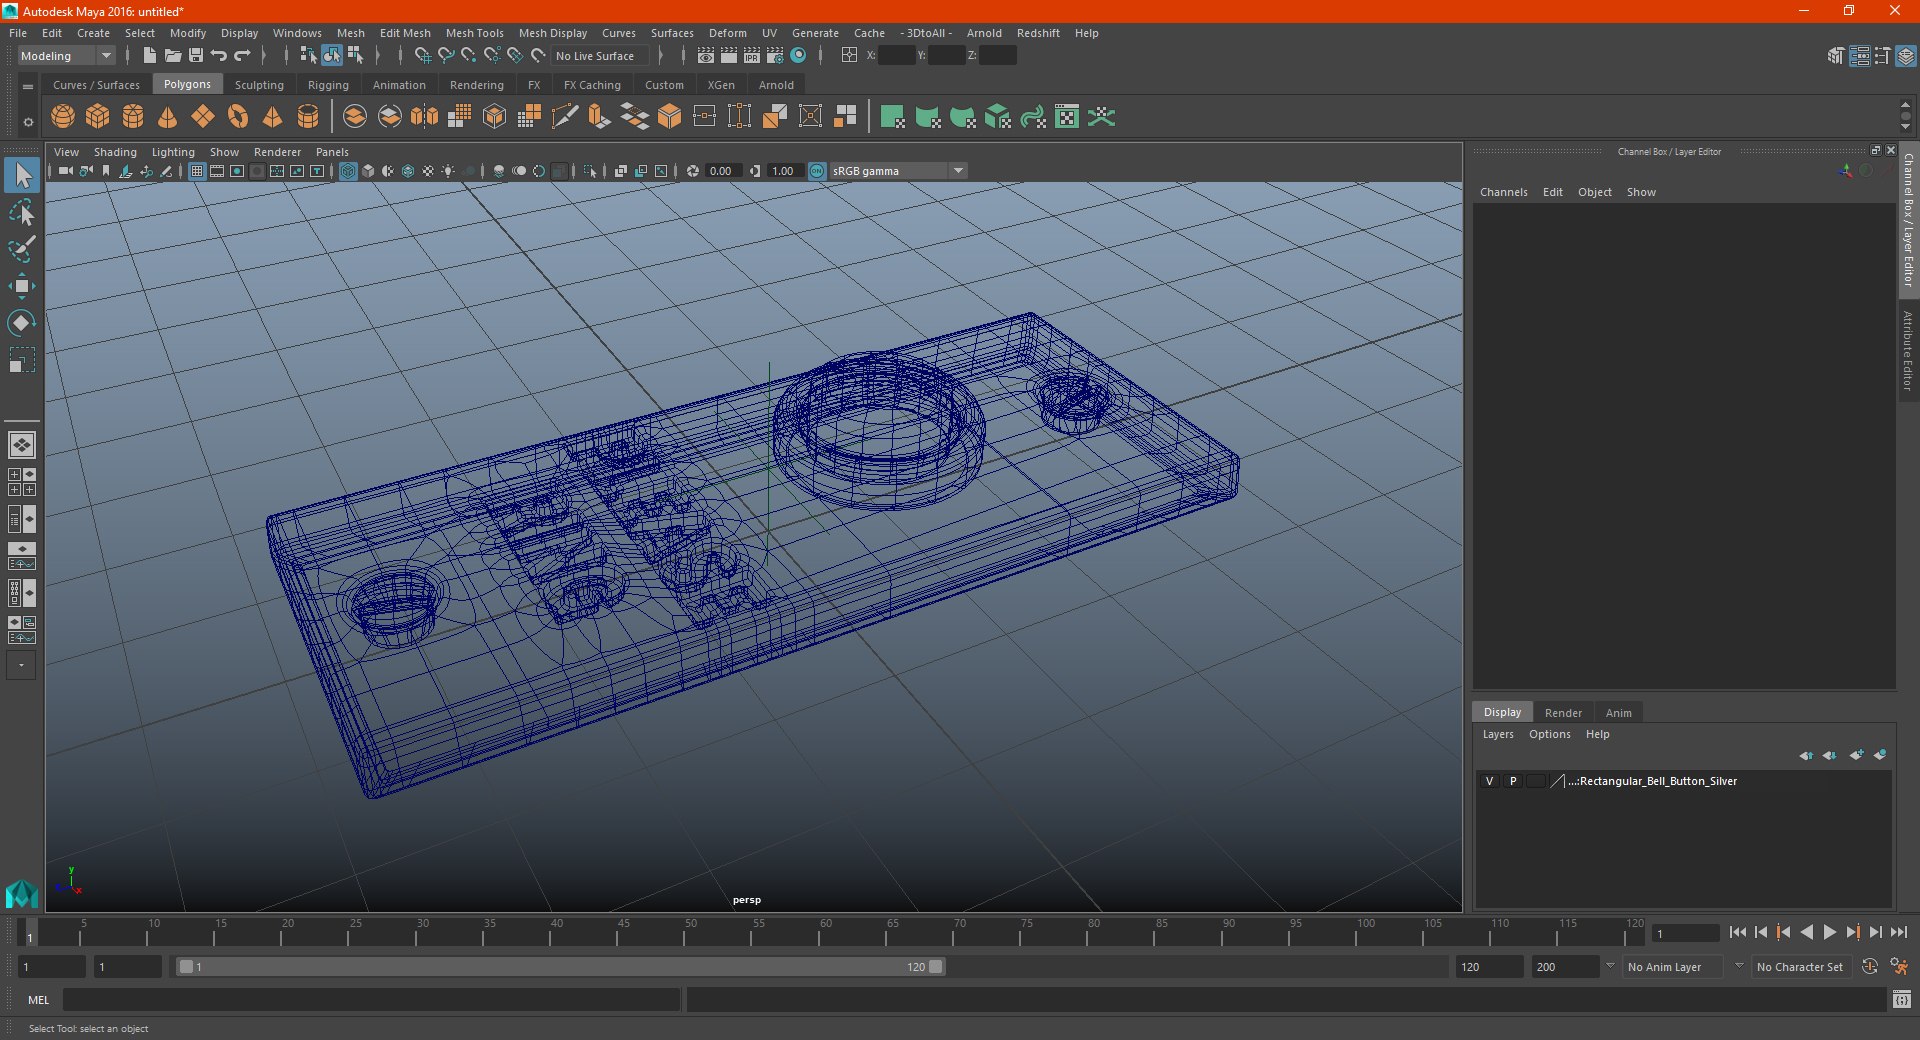Click the Open Scene folder icon
This screenshot has width=1920, height=1040.
[173, 56]
